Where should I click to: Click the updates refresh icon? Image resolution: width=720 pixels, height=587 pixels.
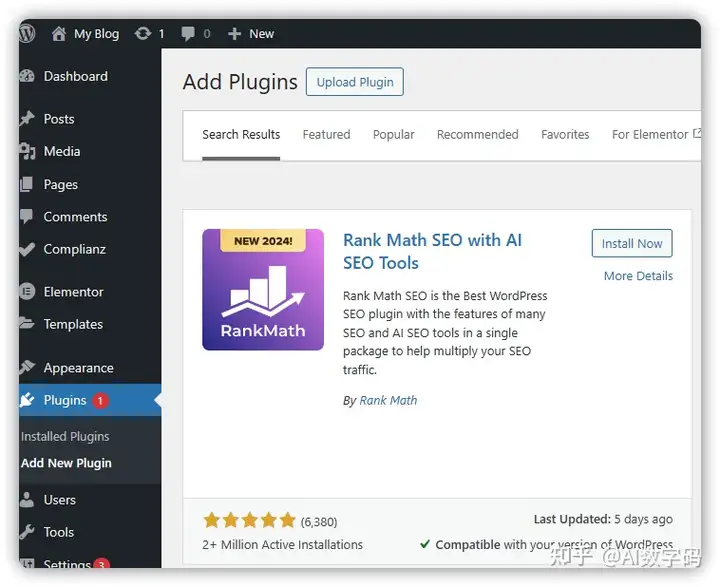pos(143,34)
